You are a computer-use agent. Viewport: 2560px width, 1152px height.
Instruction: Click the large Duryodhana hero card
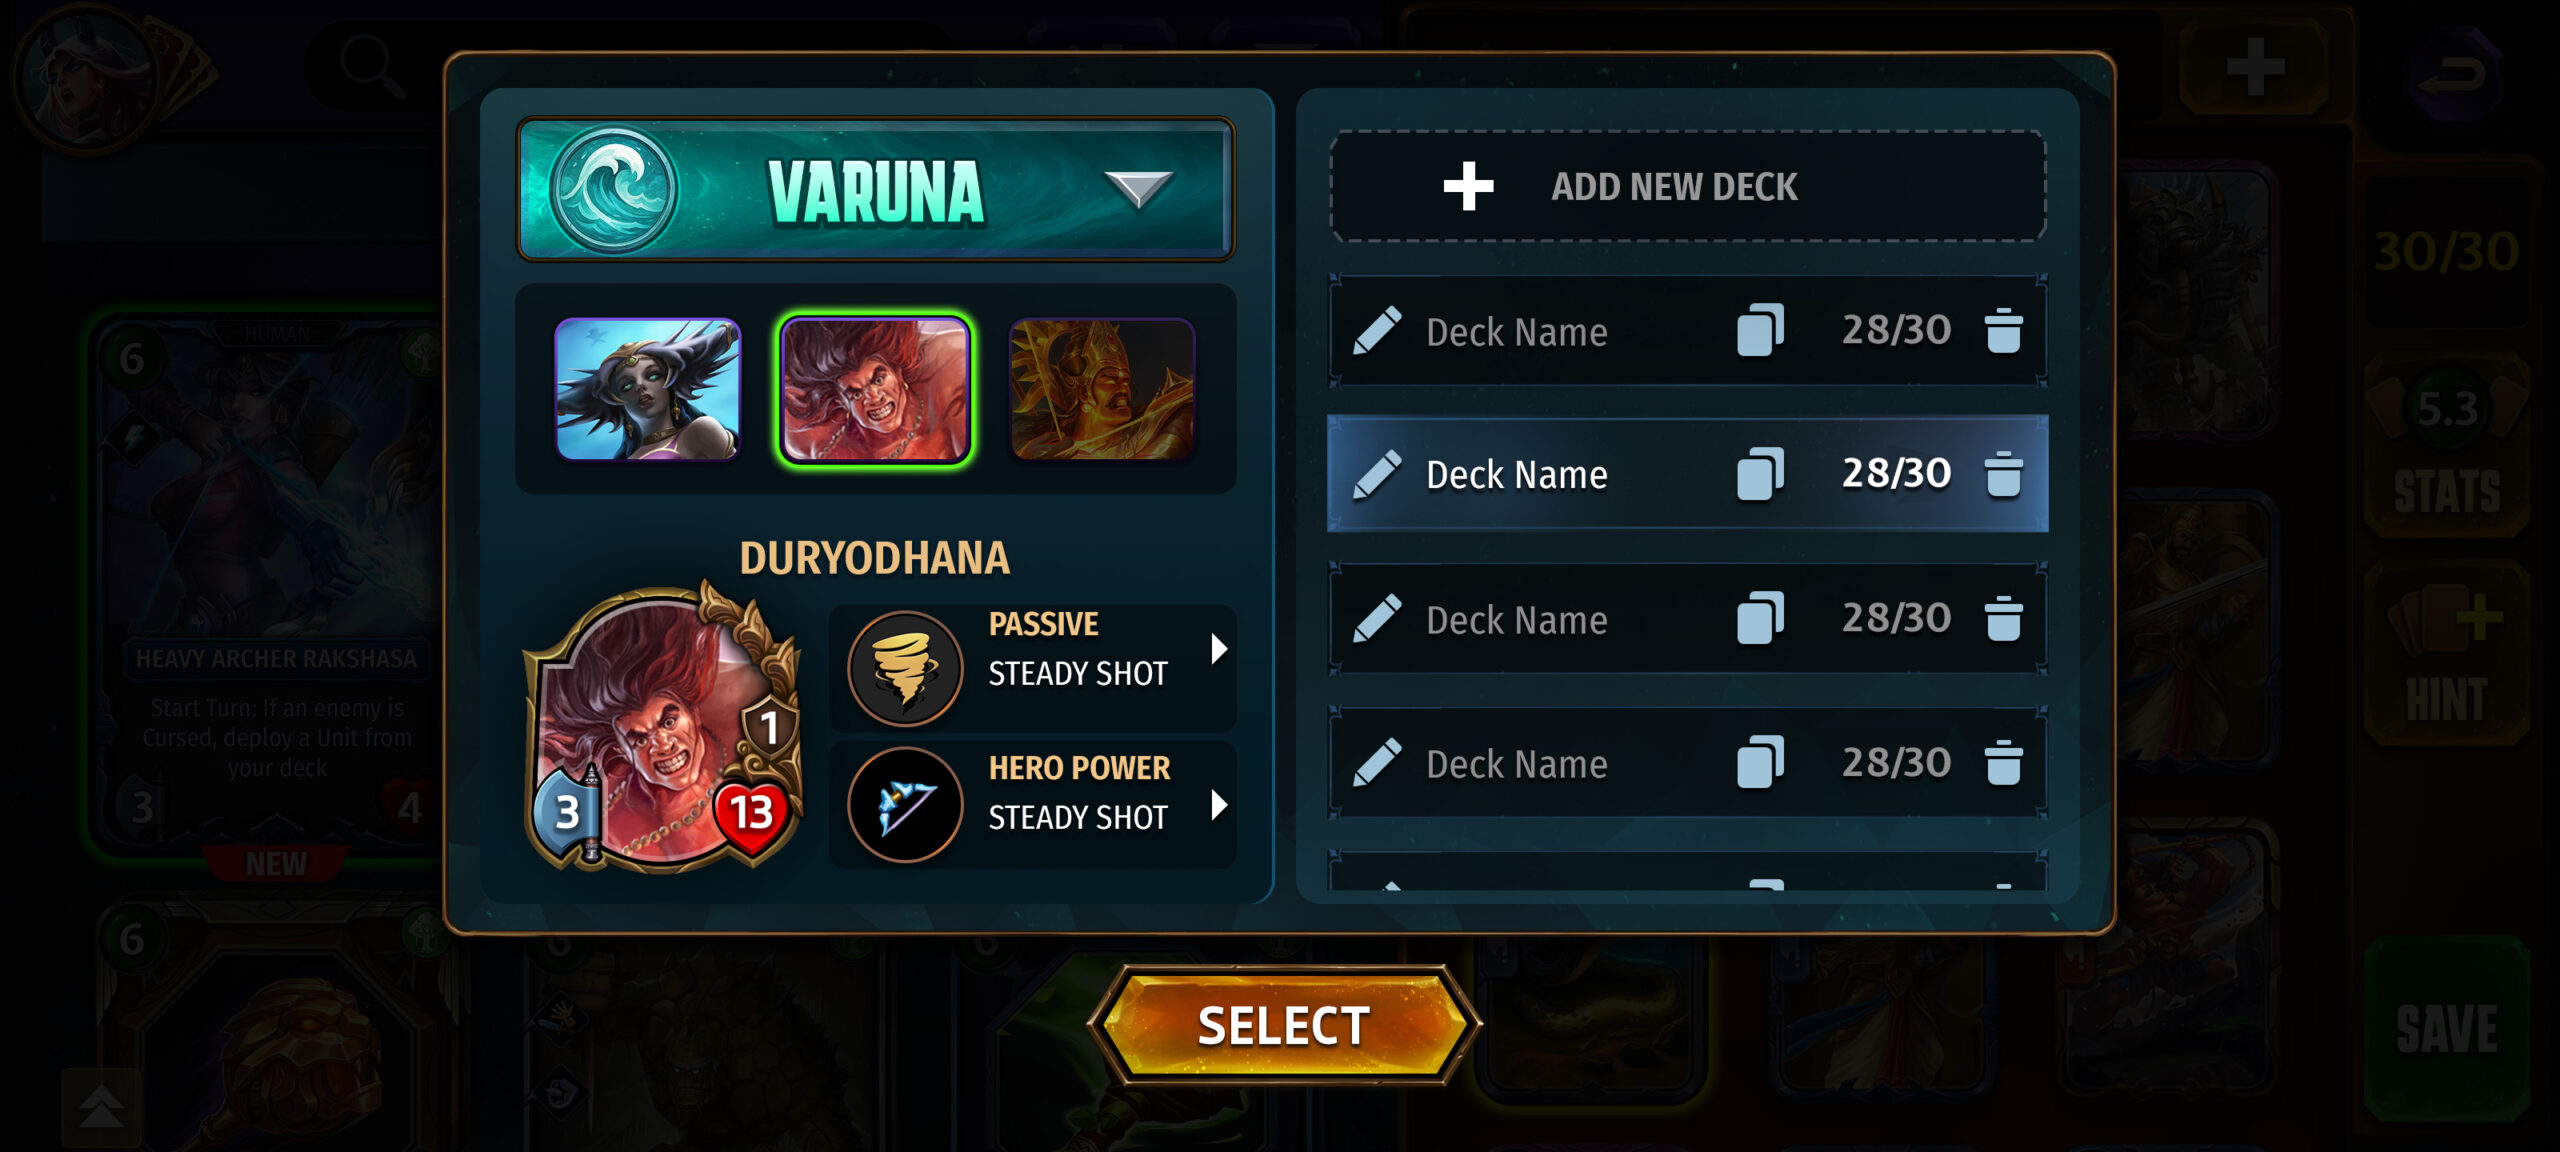coord(664,726)
